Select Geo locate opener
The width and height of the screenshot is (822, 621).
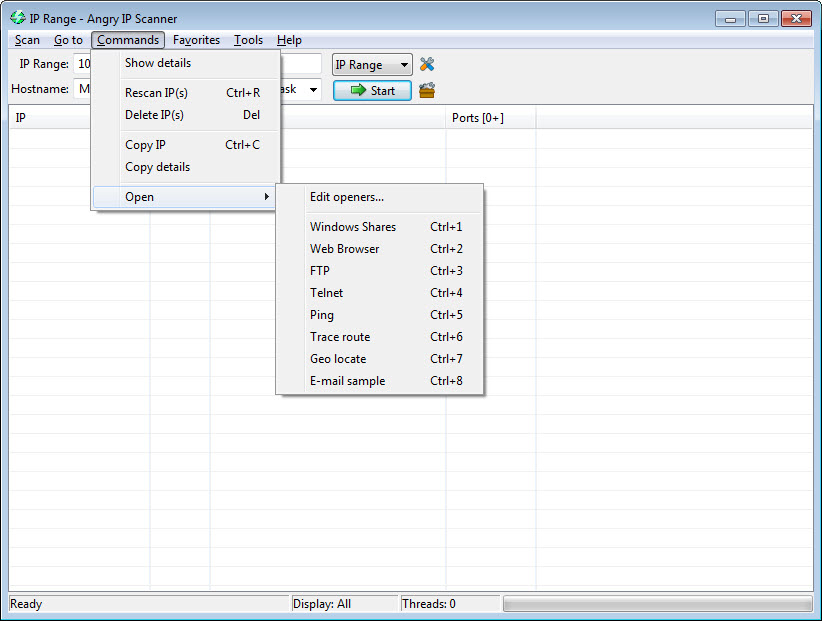pos(379,359)
